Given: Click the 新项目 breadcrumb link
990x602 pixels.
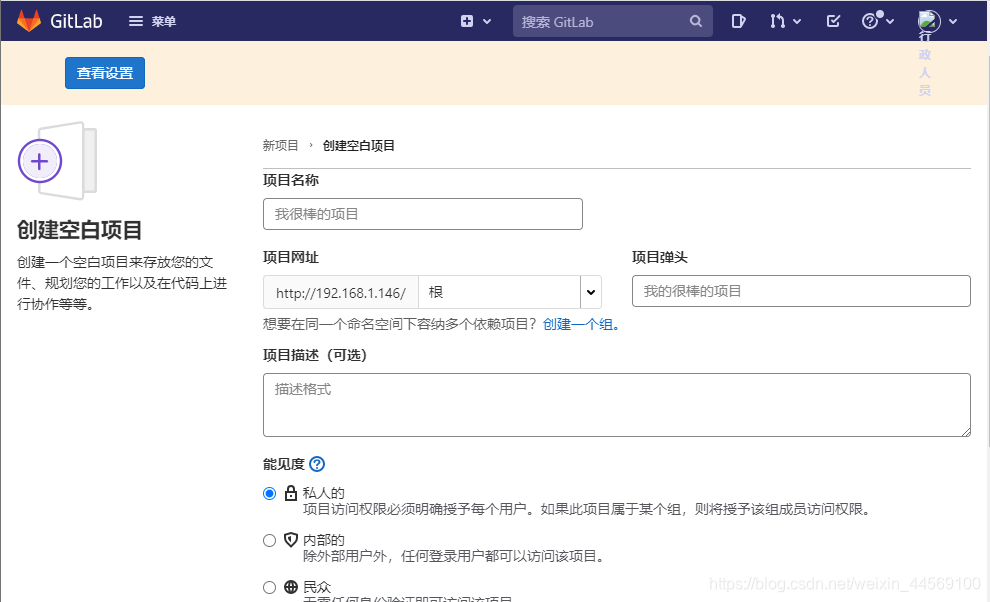Looking at the screenshot, I should click(x=280, y=146).
